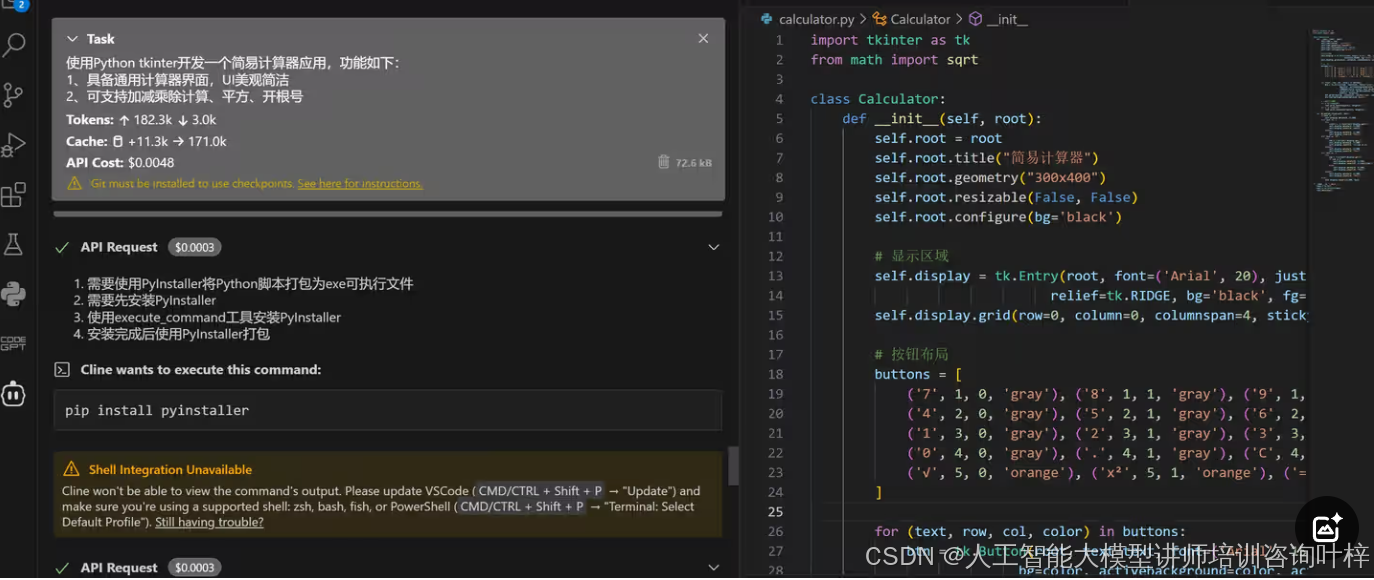Open the Still having trouble? link
Screen dimensions: 1374x580
209,522
